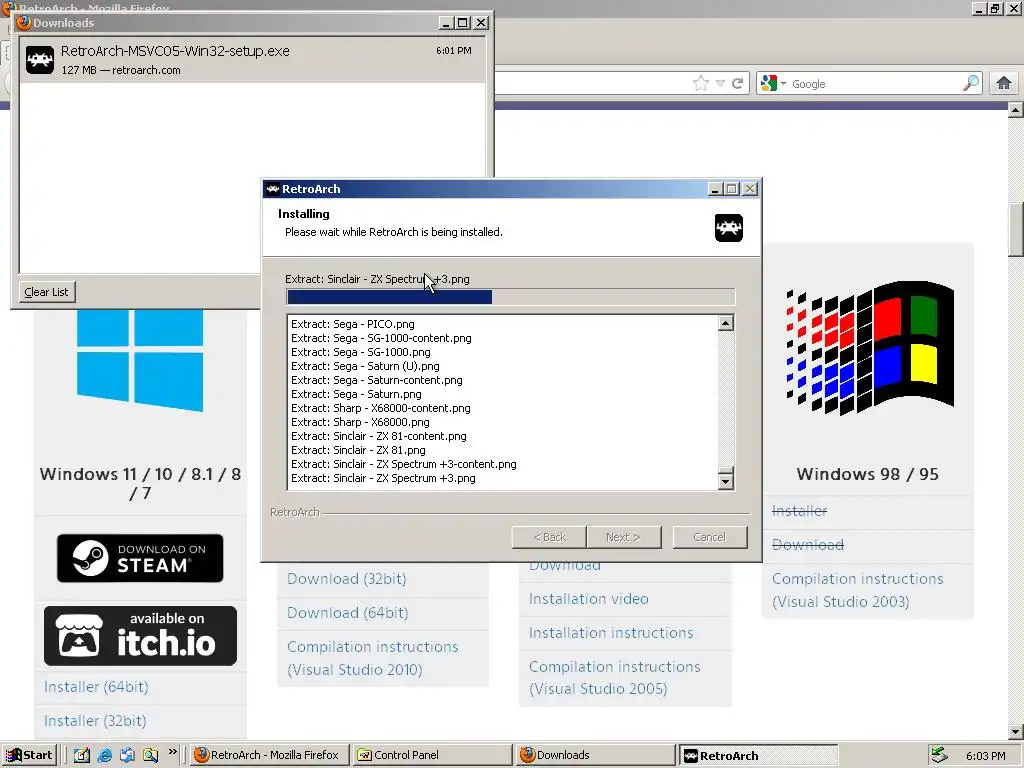Click the installer progress bar

click(511, 297)
